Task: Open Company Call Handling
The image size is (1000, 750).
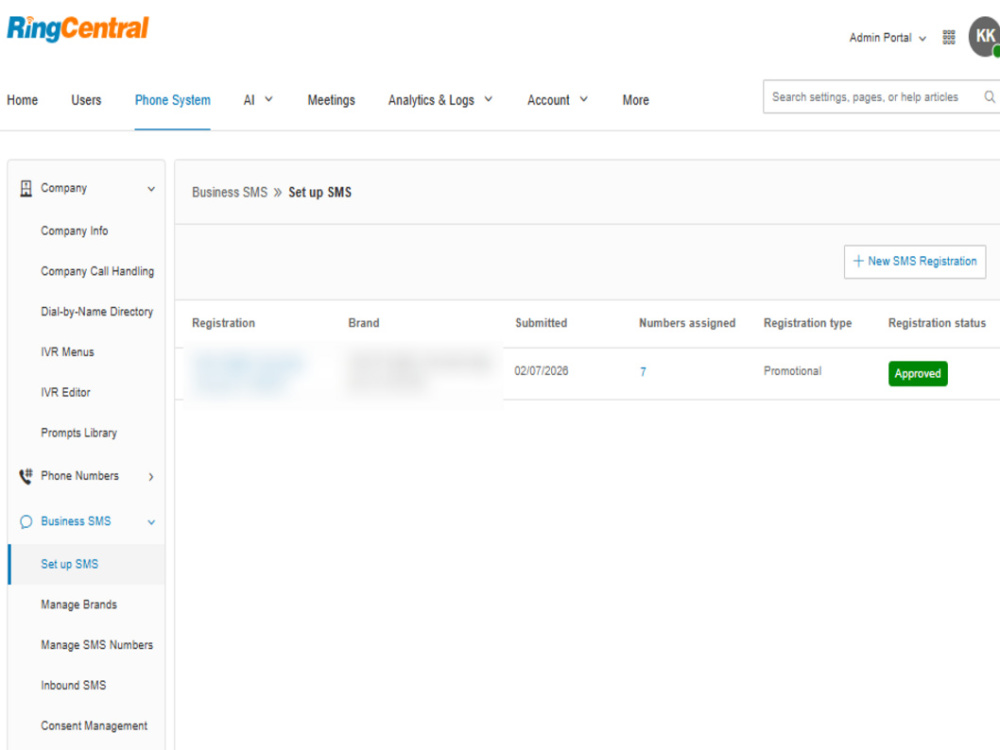Action: [x=98, y=271]
